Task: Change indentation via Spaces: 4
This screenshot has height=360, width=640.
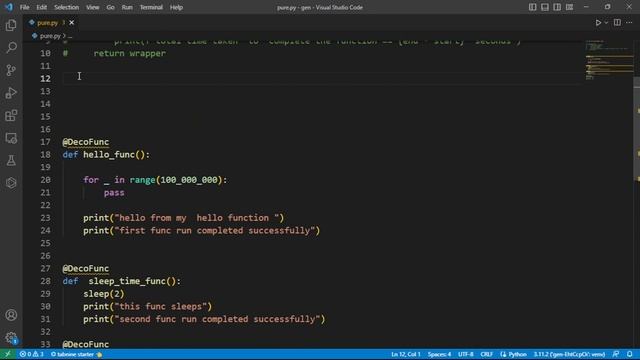Action: pos(439,354)
